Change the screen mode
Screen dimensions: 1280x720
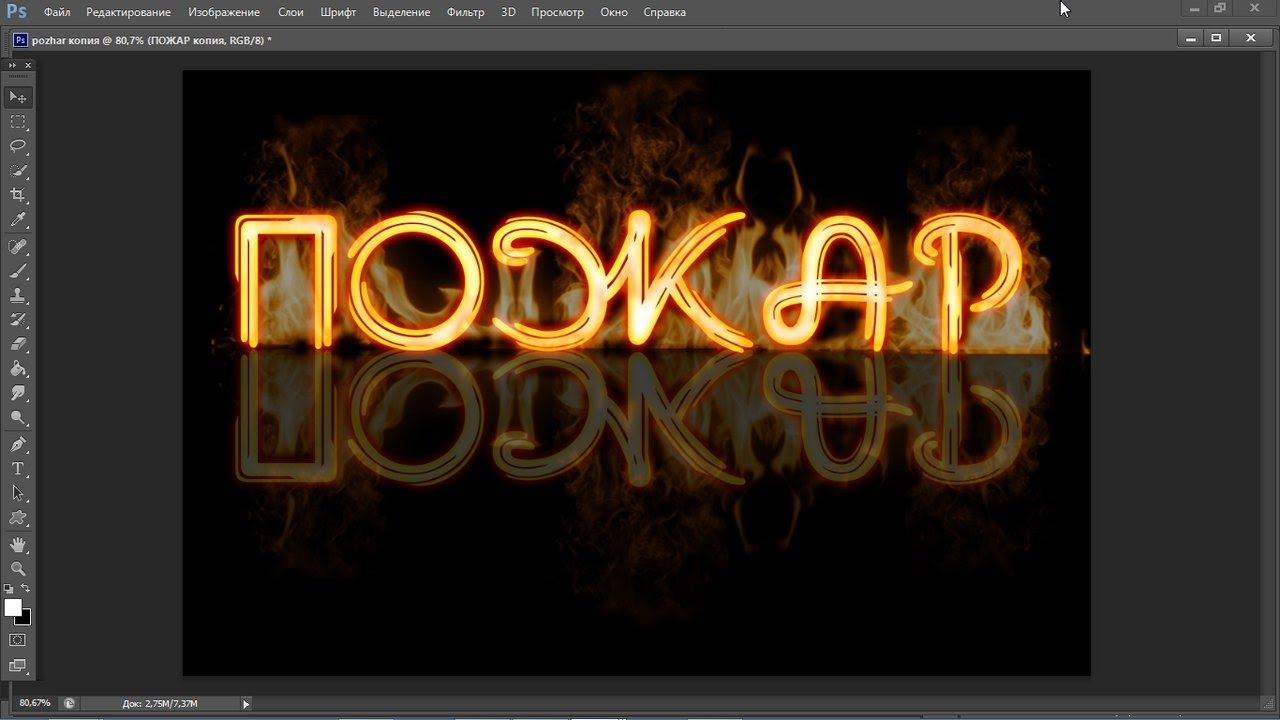[x=18, y=665]
